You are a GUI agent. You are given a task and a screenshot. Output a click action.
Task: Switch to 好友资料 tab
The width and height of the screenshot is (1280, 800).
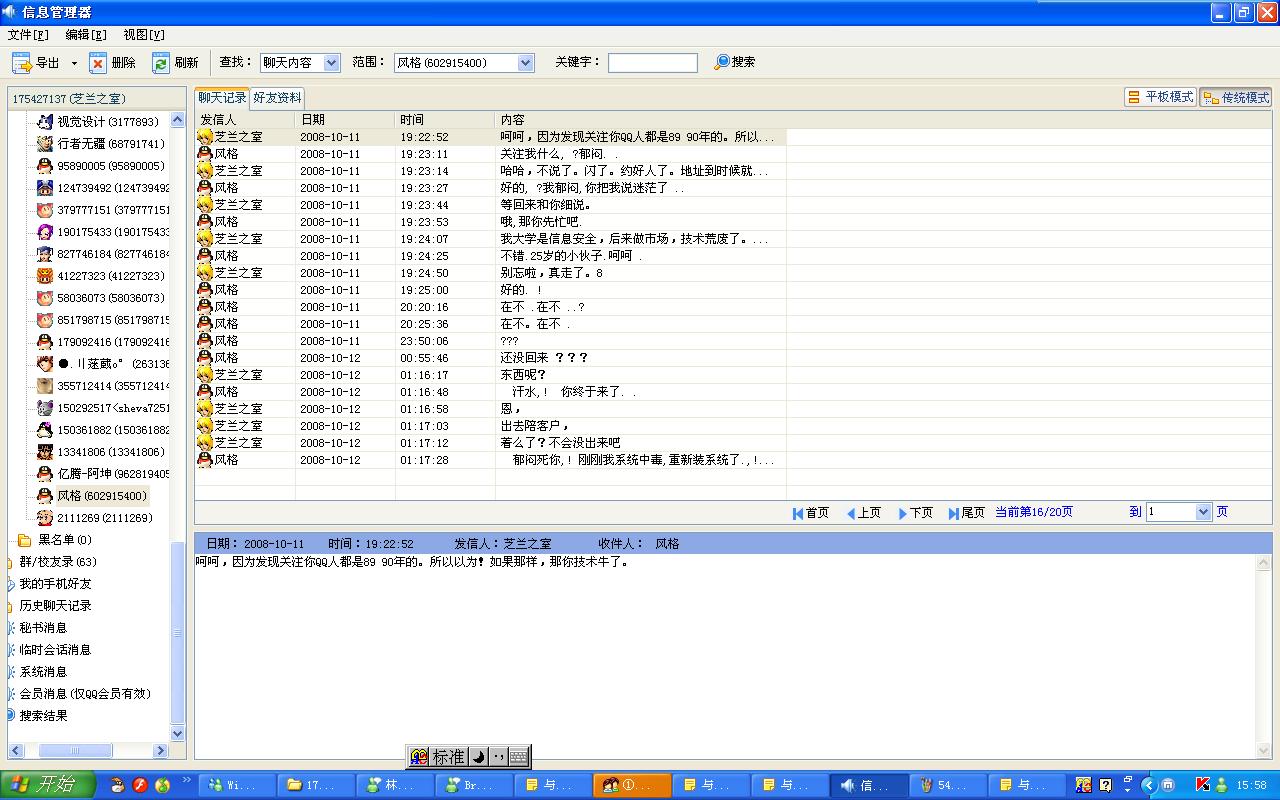coord(277,98)
